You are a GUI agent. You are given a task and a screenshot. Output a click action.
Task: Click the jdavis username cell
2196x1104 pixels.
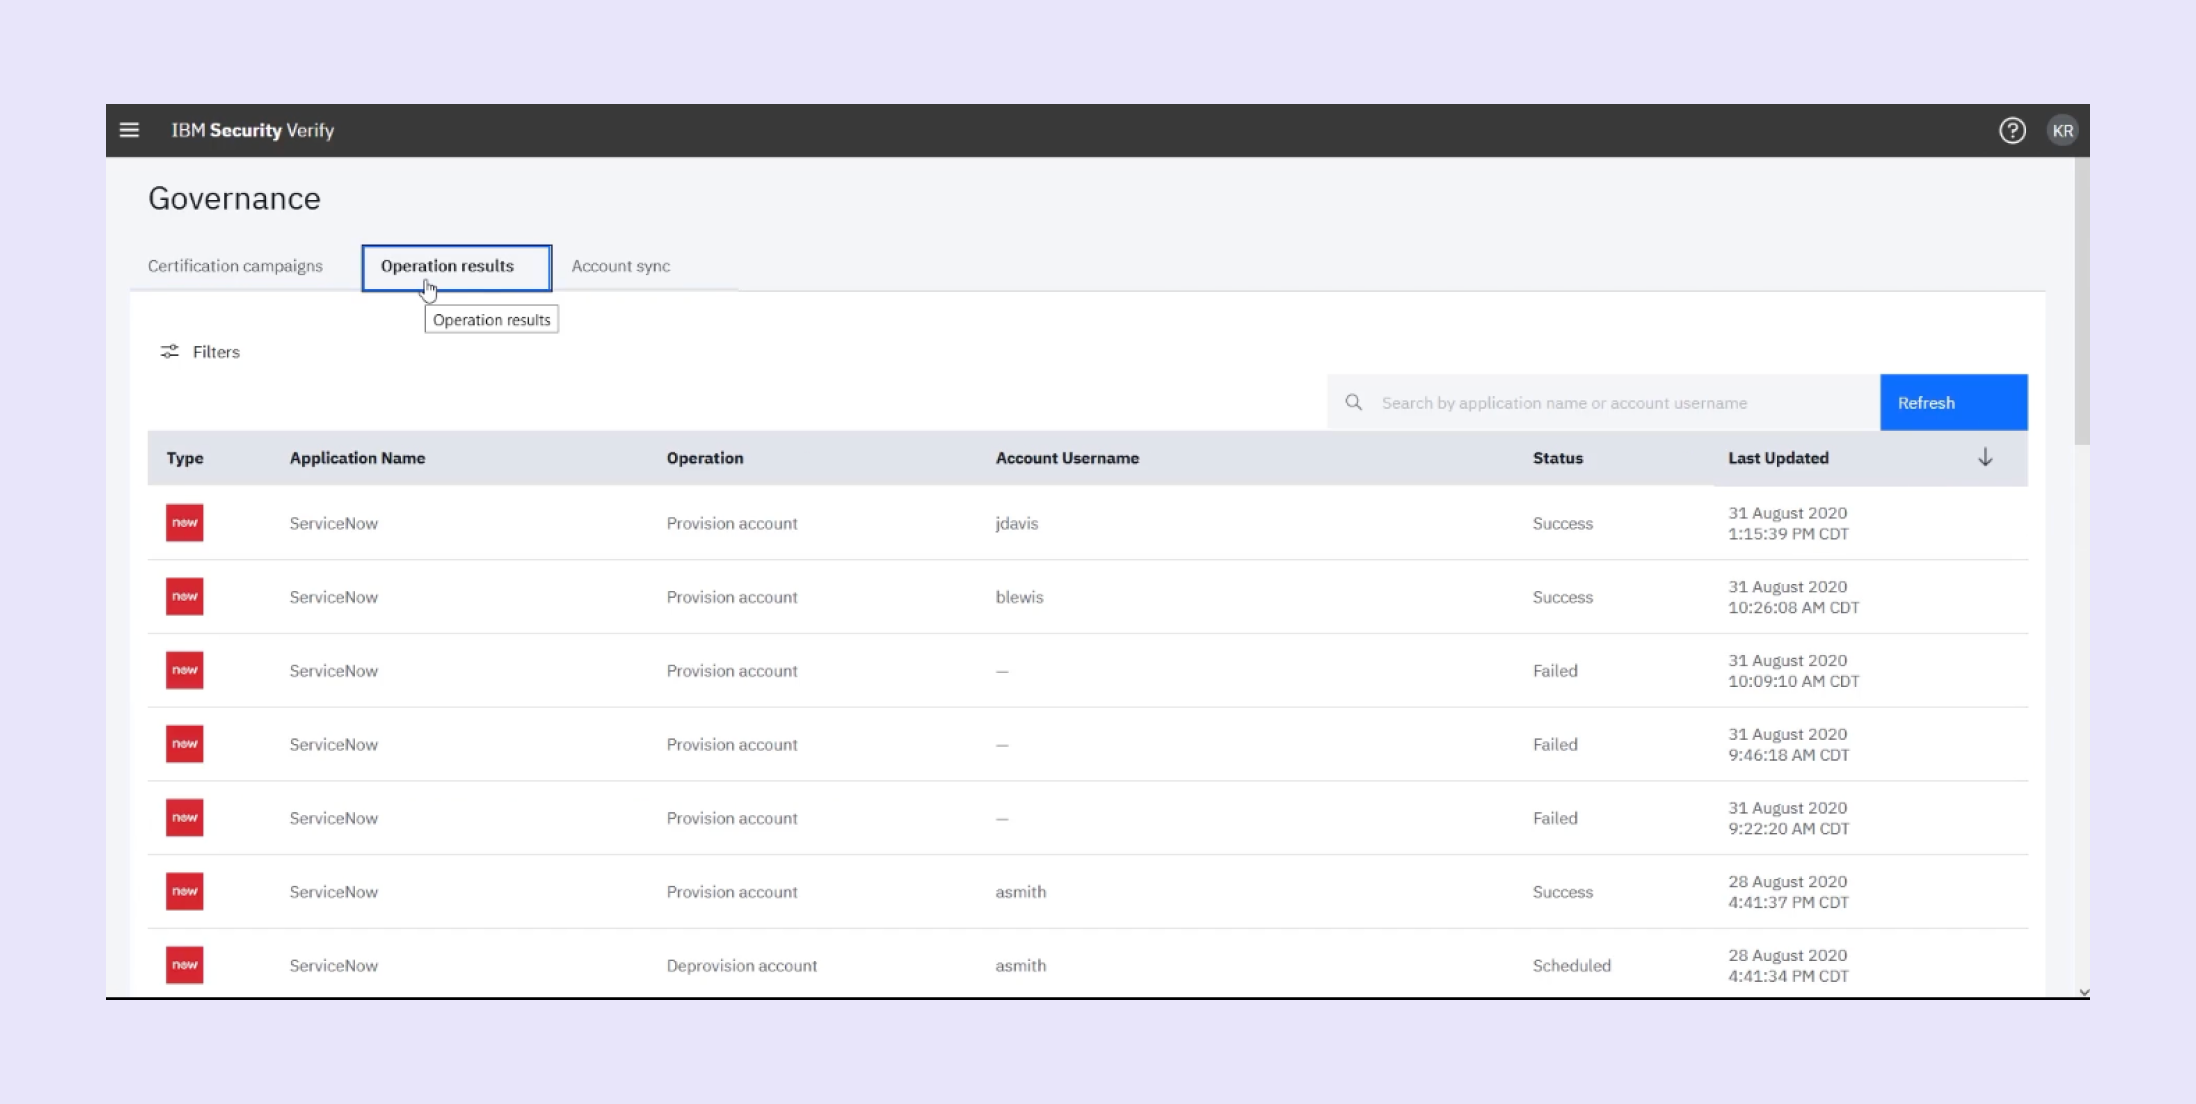pyautogui.click(x=1016, y=523)
